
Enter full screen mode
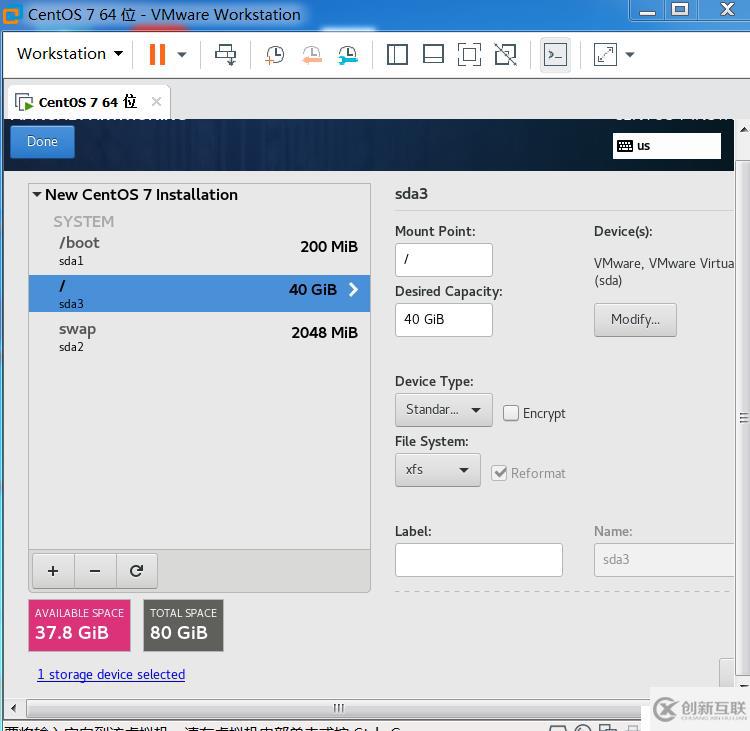point(470,55)
